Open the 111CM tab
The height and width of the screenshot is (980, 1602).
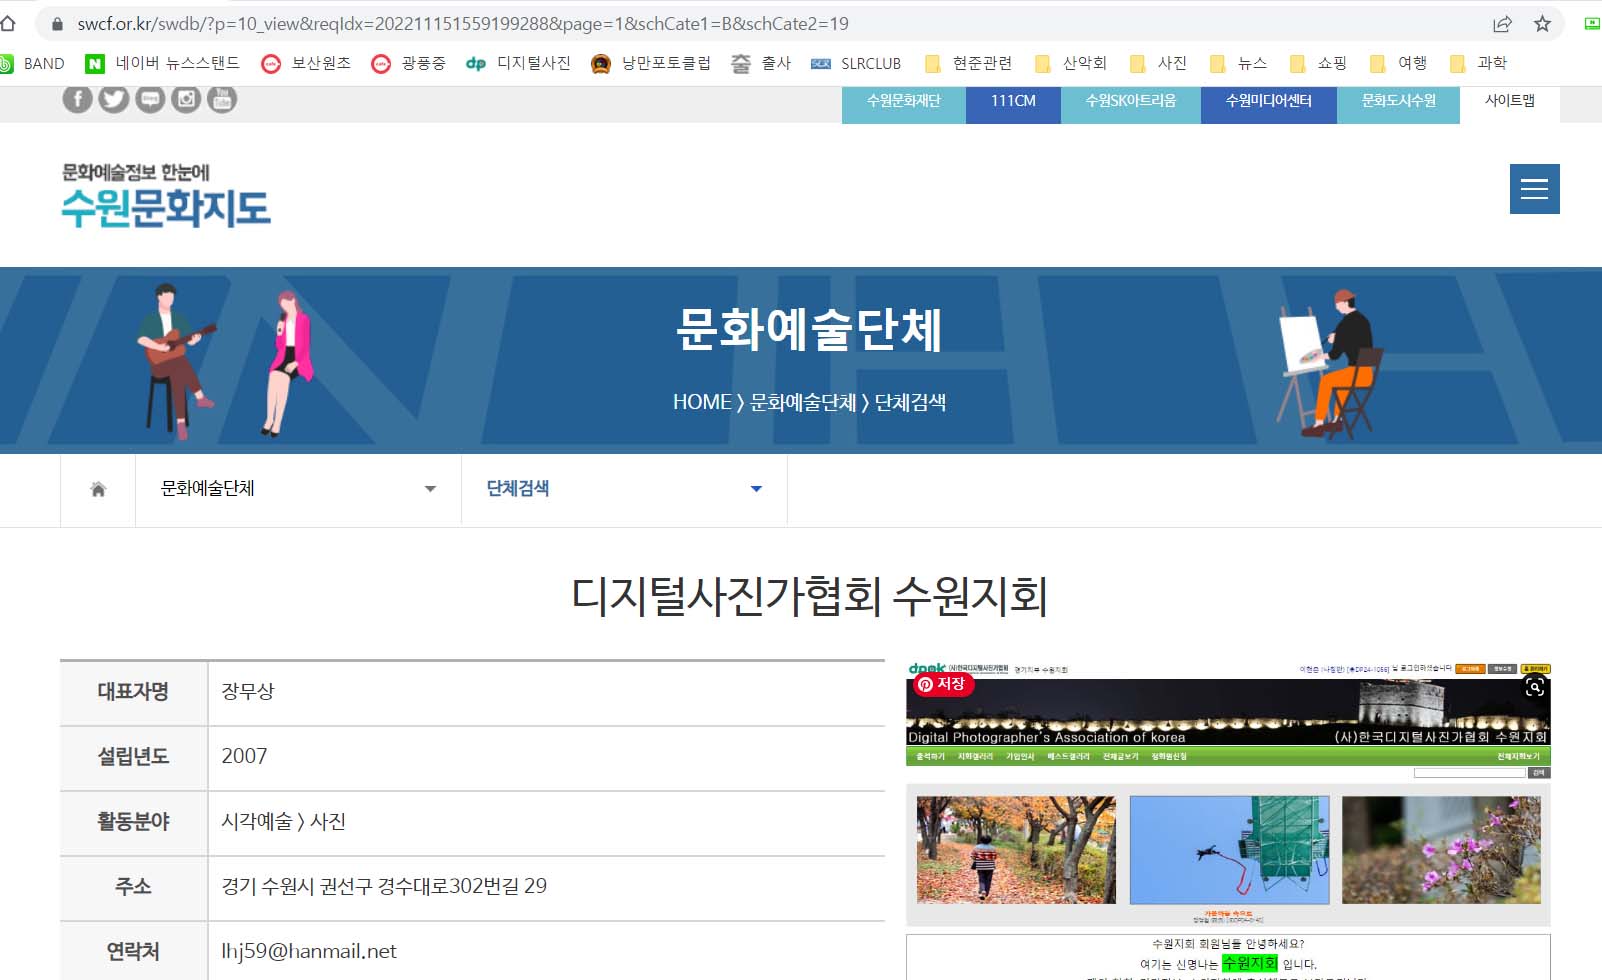coord(1013,101)
